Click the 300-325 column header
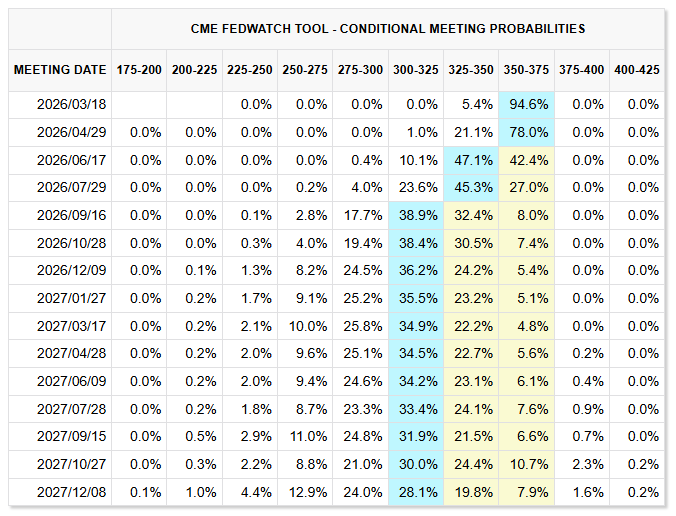The height and width of the screenshot is (516, 676). (x=416, y=70)
